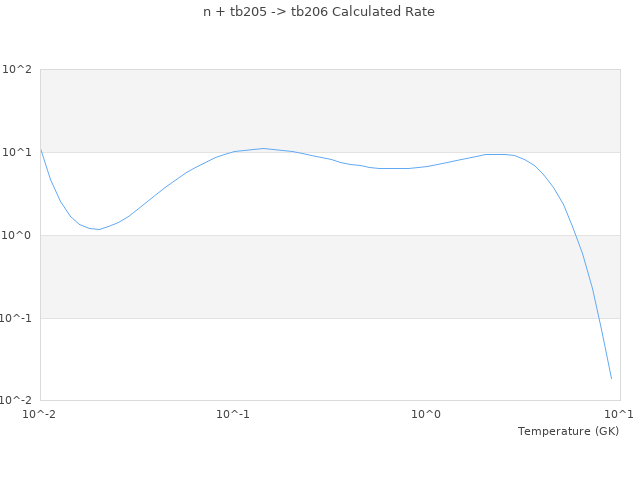
Task: Click the bottom white band below the 10^-1 gridline
Action: [x=300, y=360]
